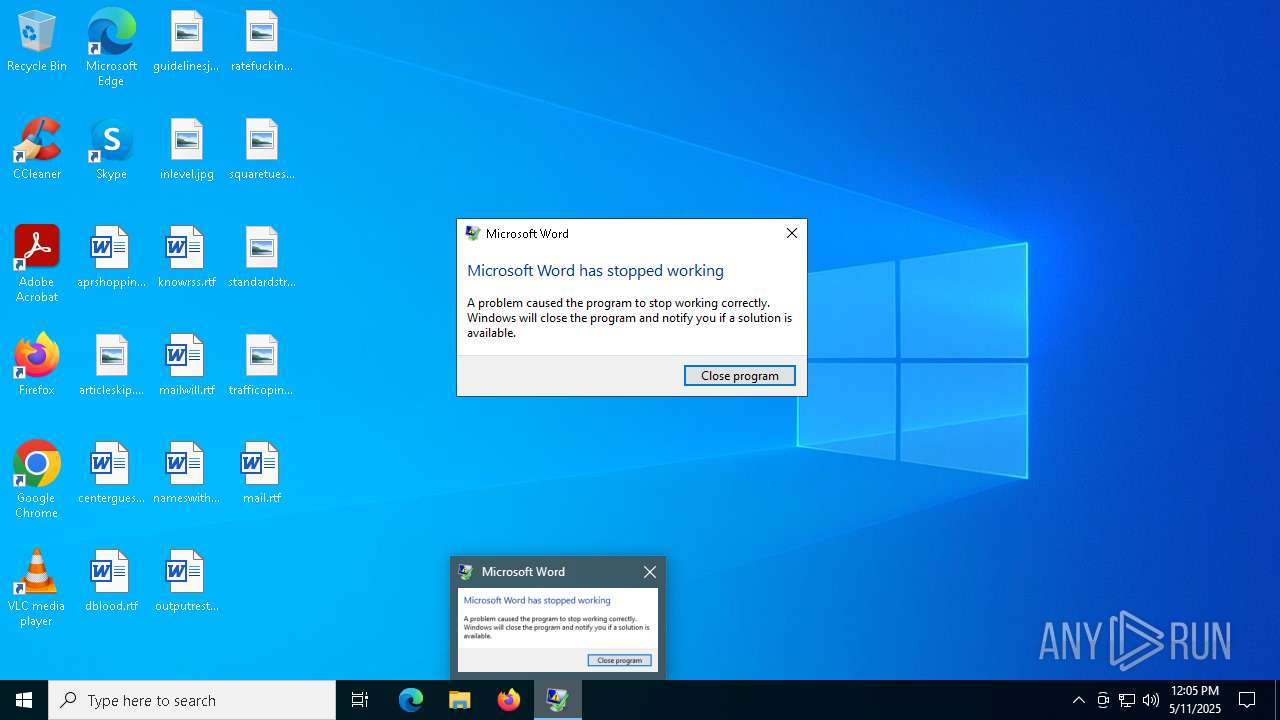This screenshot has width=1280, height=720.
Task: Select the ratefuckin... image file
Action: click(261, 41)
